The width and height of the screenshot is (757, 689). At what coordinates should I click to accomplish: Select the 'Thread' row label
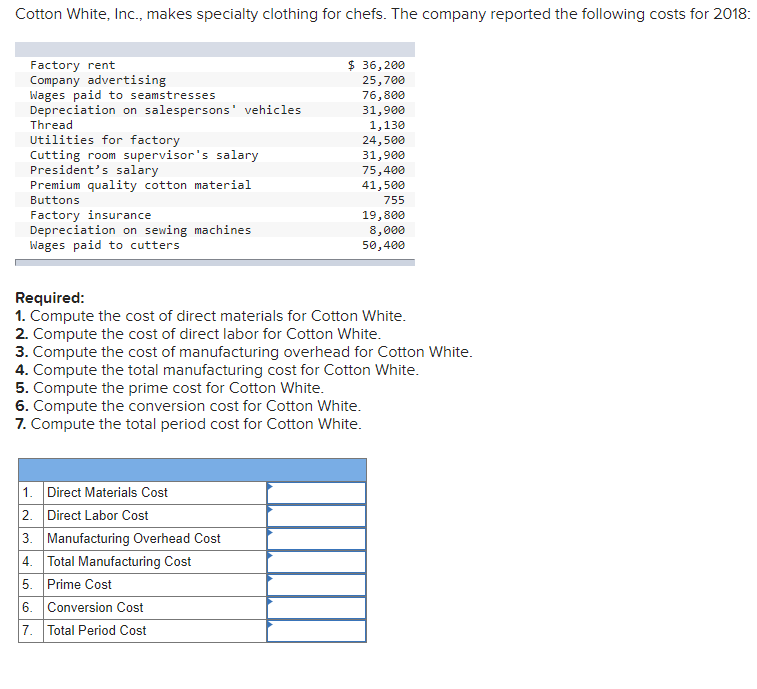coord(51,125)
